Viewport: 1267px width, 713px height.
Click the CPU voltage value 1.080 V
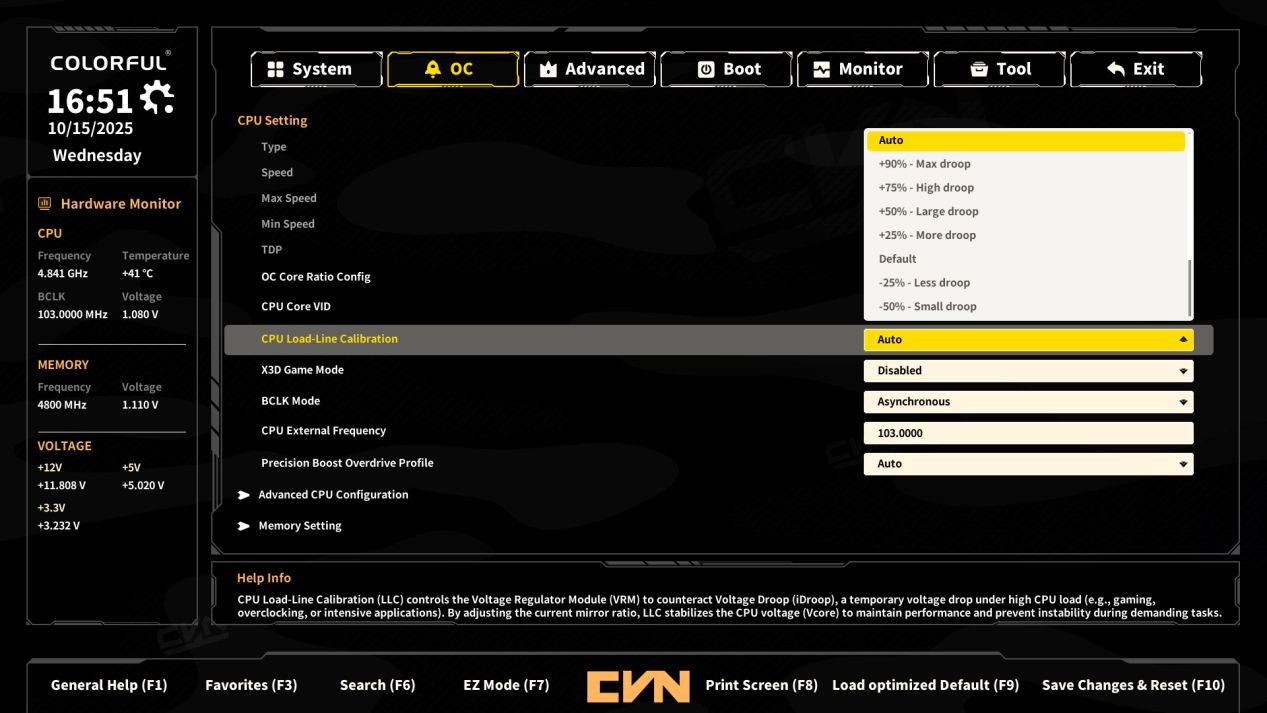[x=140, y=315]
